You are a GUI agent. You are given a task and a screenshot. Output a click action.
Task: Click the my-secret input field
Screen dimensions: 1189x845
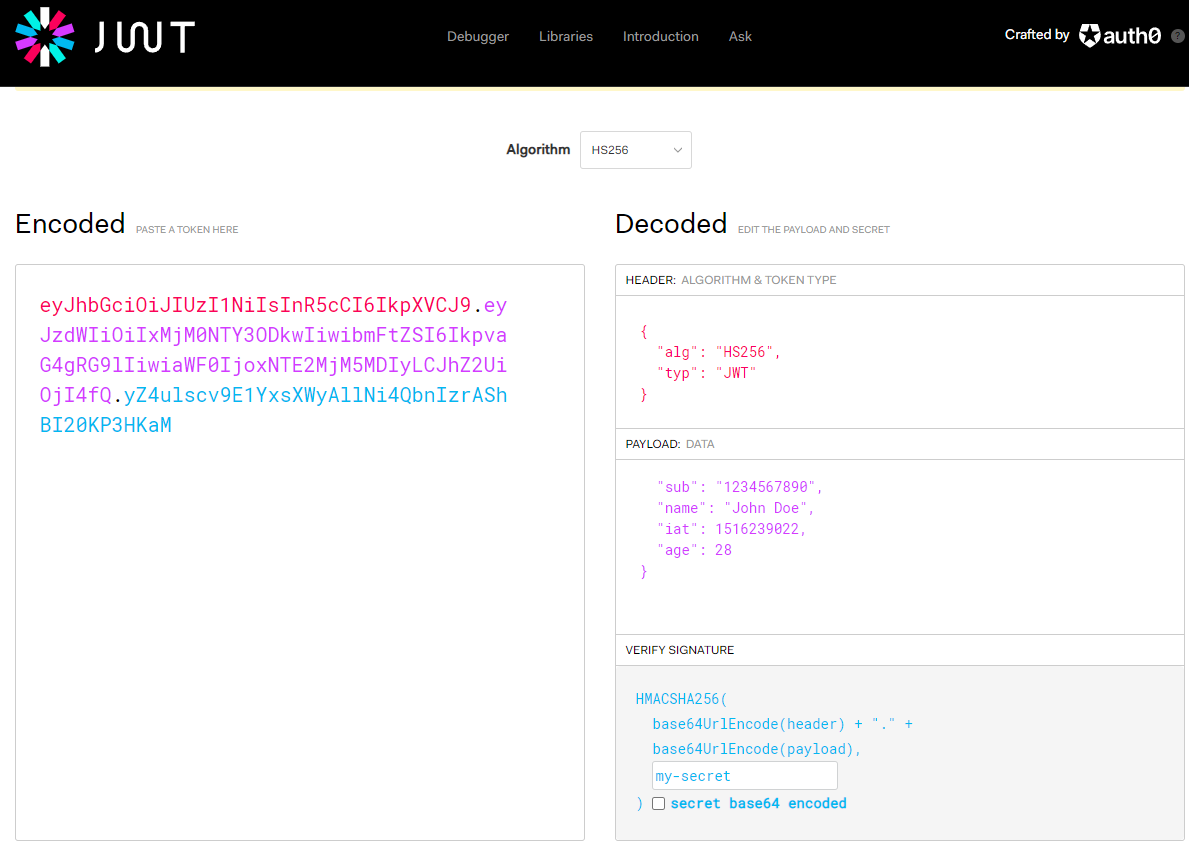coord(745,776)
